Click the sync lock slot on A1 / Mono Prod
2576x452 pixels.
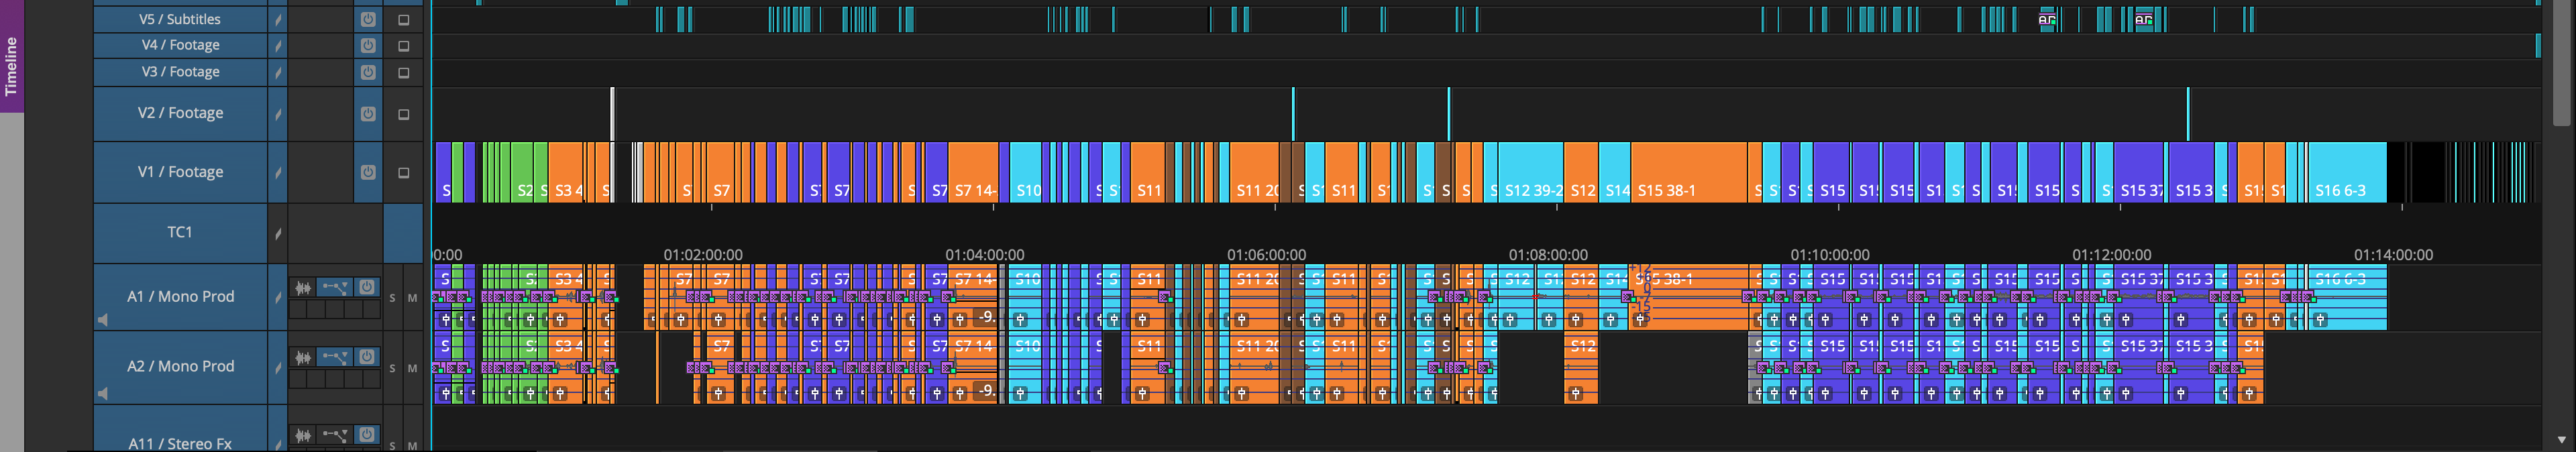click(278, 297)
